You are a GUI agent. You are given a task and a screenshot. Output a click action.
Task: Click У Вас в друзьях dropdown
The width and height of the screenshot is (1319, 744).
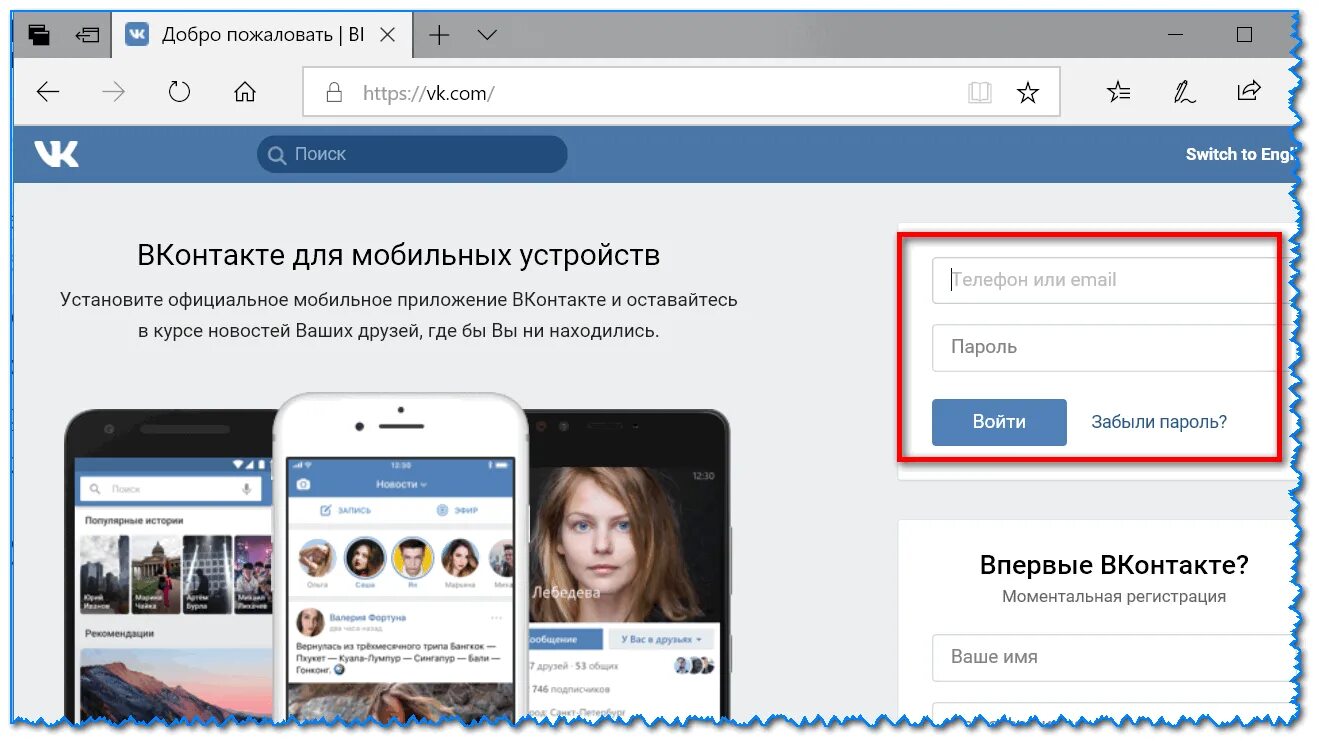tap(660, 639)
